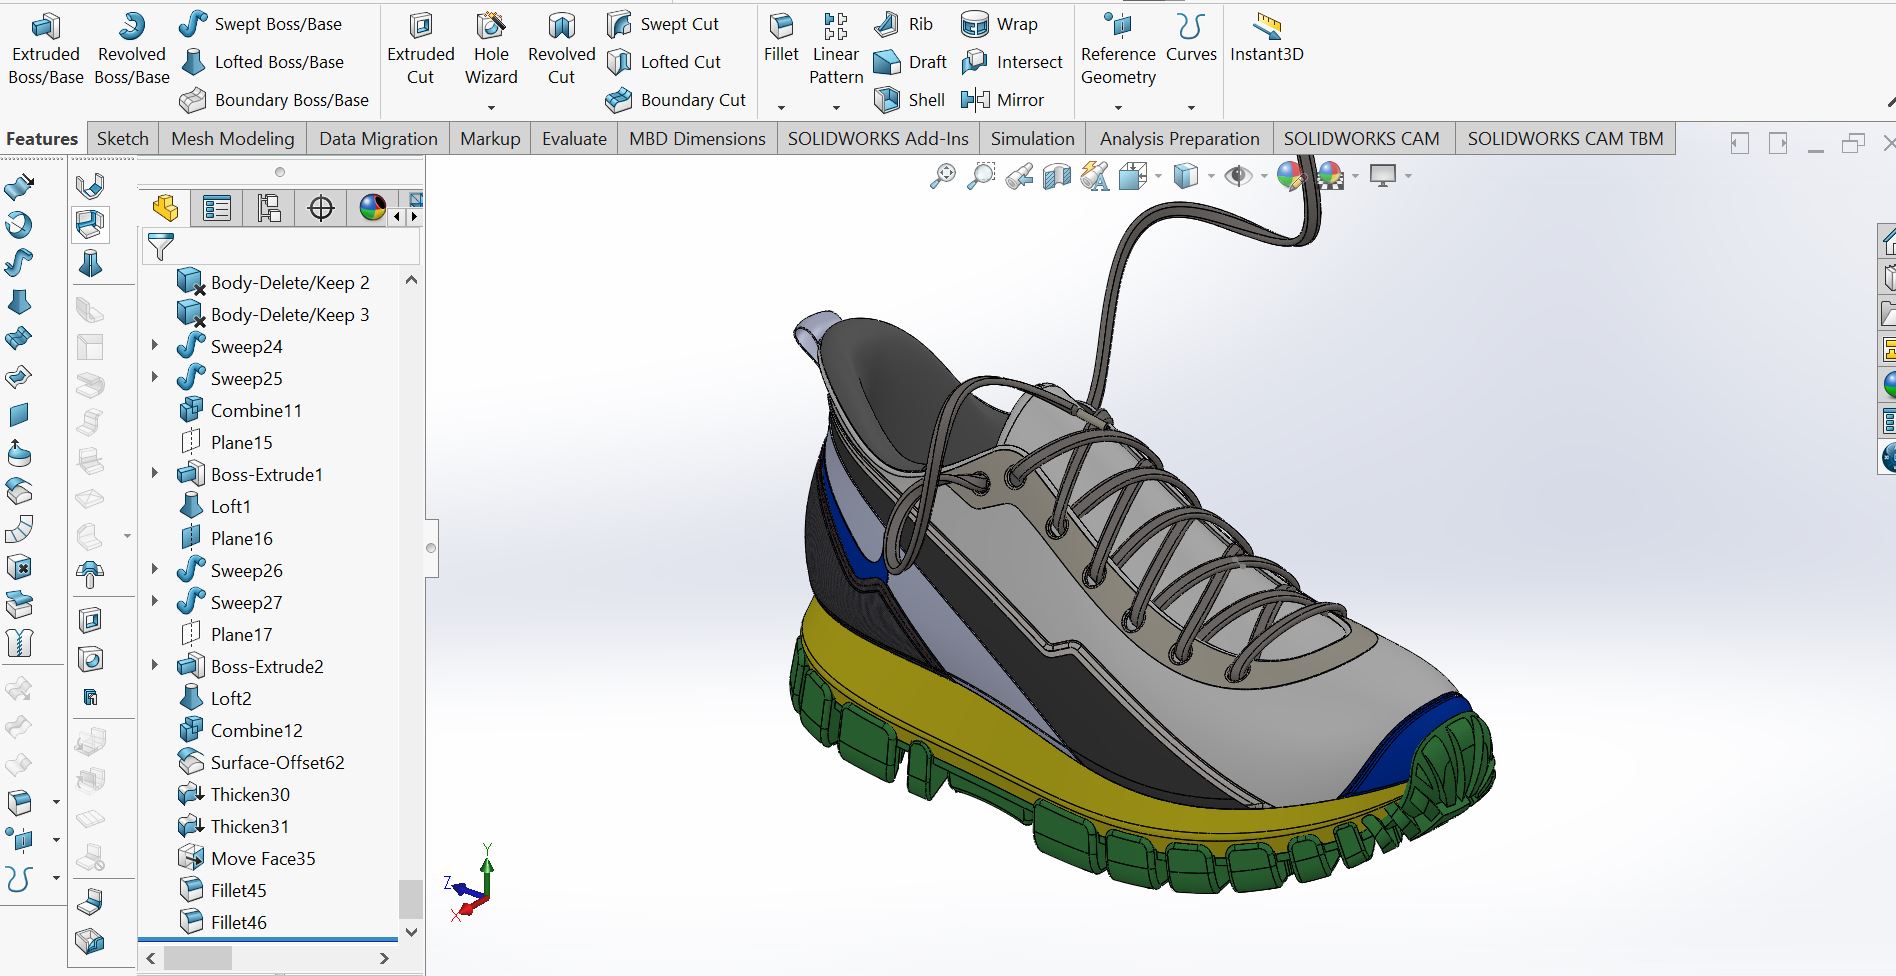The height and width of the screenshot is (976, 1896).
Task: Choose Boundary Boss/Base
Action: tap(274, 100)
